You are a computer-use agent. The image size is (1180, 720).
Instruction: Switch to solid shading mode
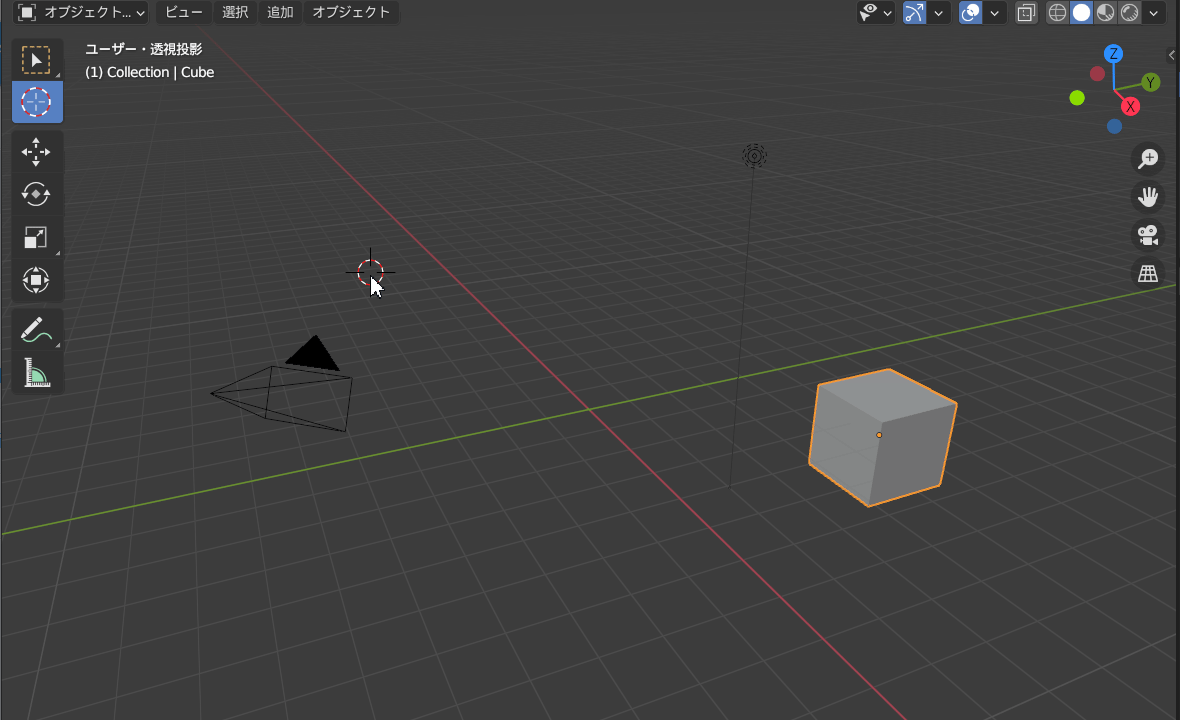click(1081, 13)
